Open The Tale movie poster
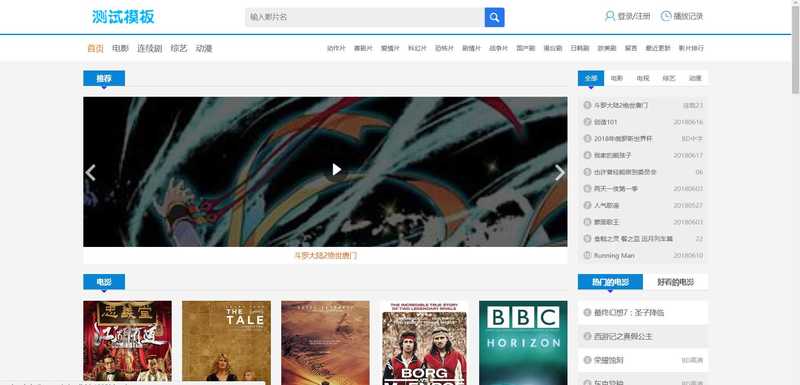Image resolution: width=800 pixels, height=385 pixels. coord(227,341)
